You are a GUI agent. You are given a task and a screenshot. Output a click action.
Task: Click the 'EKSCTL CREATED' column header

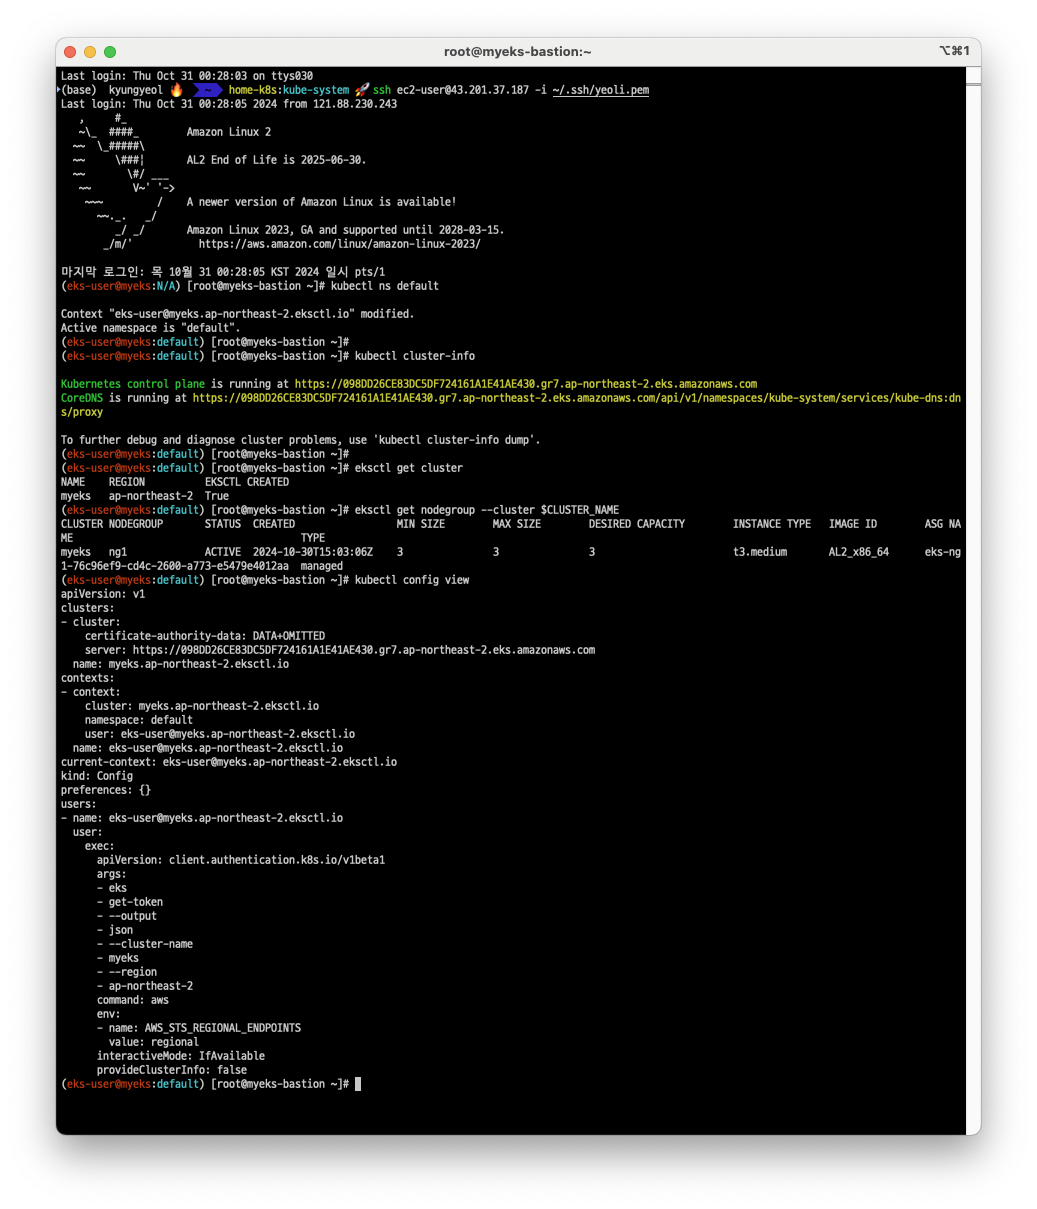(247, 482)
